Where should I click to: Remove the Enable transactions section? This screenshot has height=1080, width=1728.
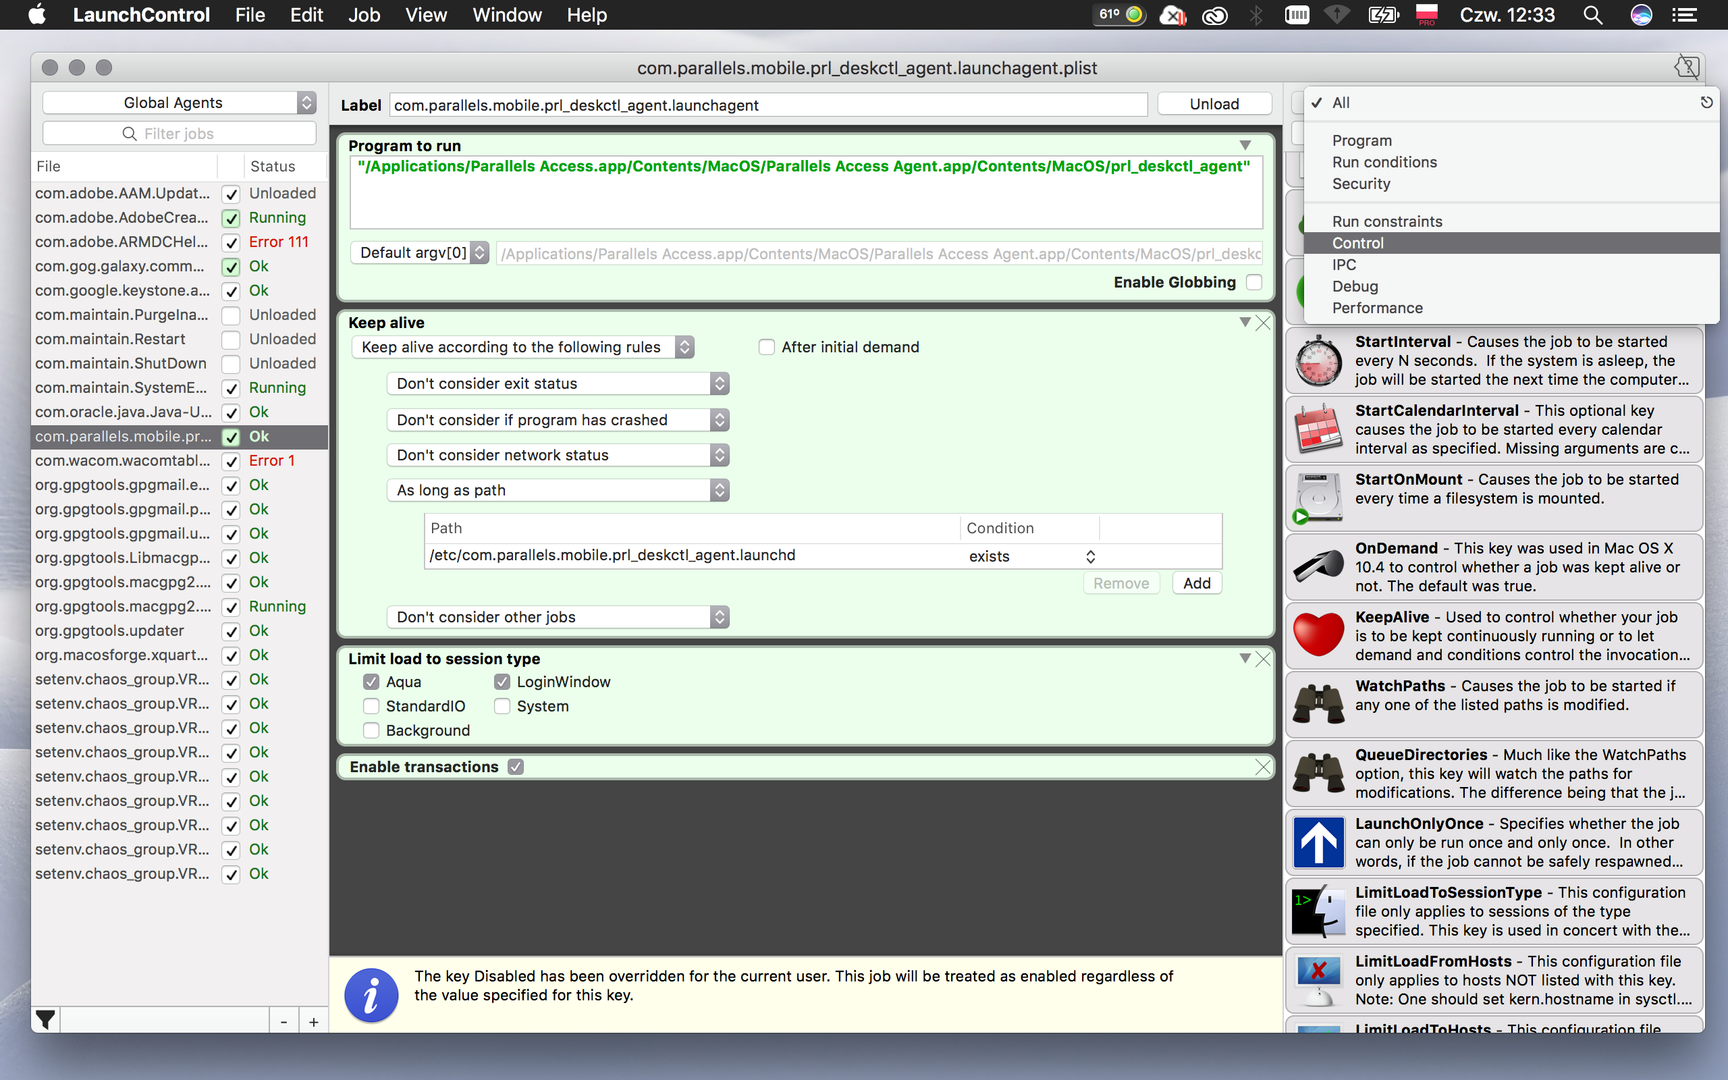1263,767
